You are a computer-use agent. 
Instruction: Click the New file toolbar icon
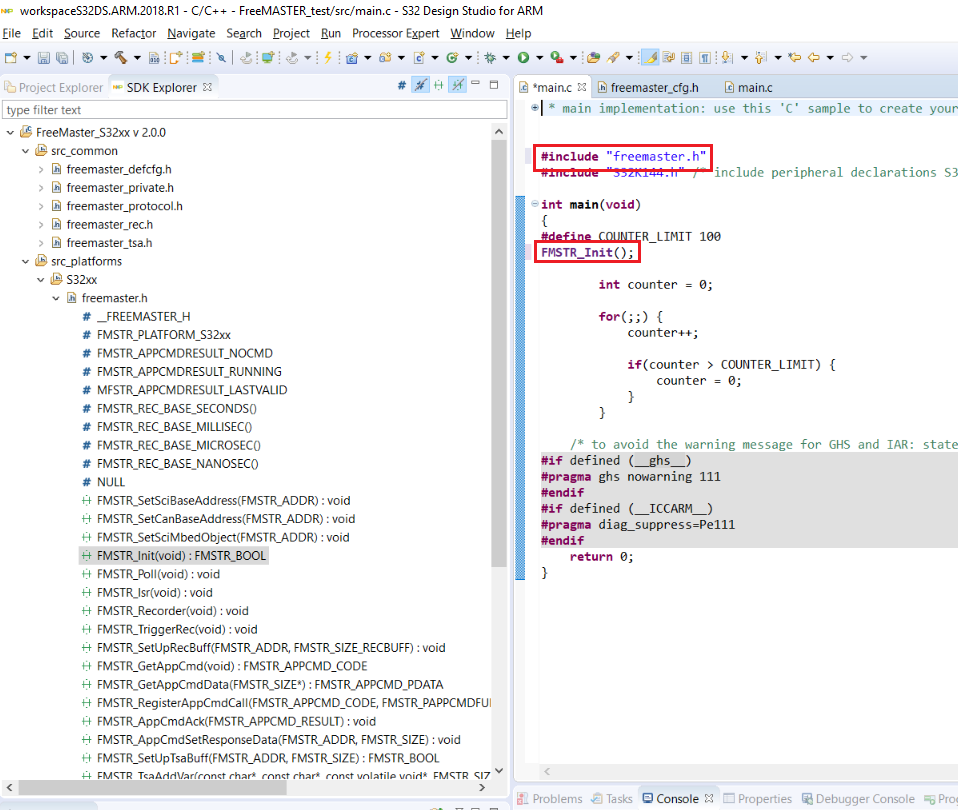(x=11, y=57)
